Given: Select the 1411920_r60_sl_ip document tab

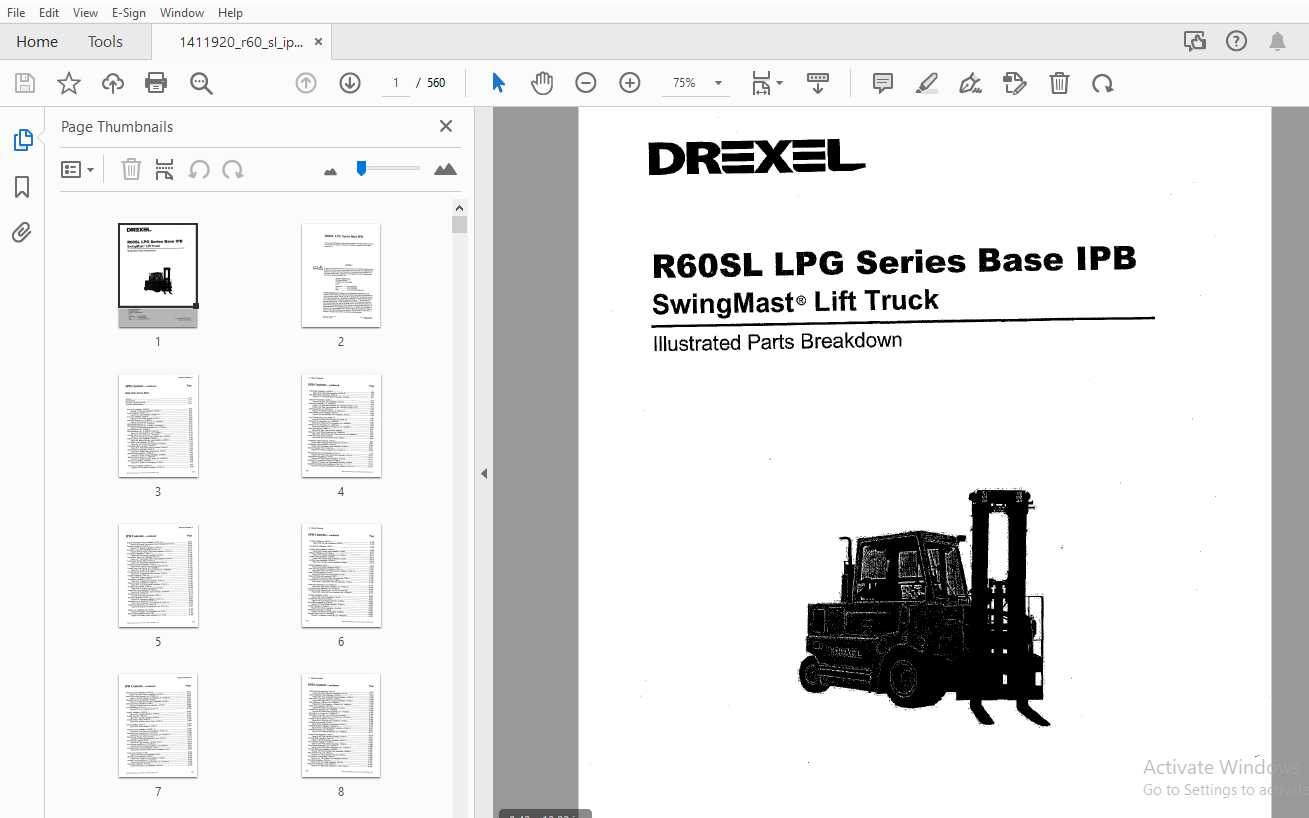Looking at the screenshot, I should [x=240, y=42].
